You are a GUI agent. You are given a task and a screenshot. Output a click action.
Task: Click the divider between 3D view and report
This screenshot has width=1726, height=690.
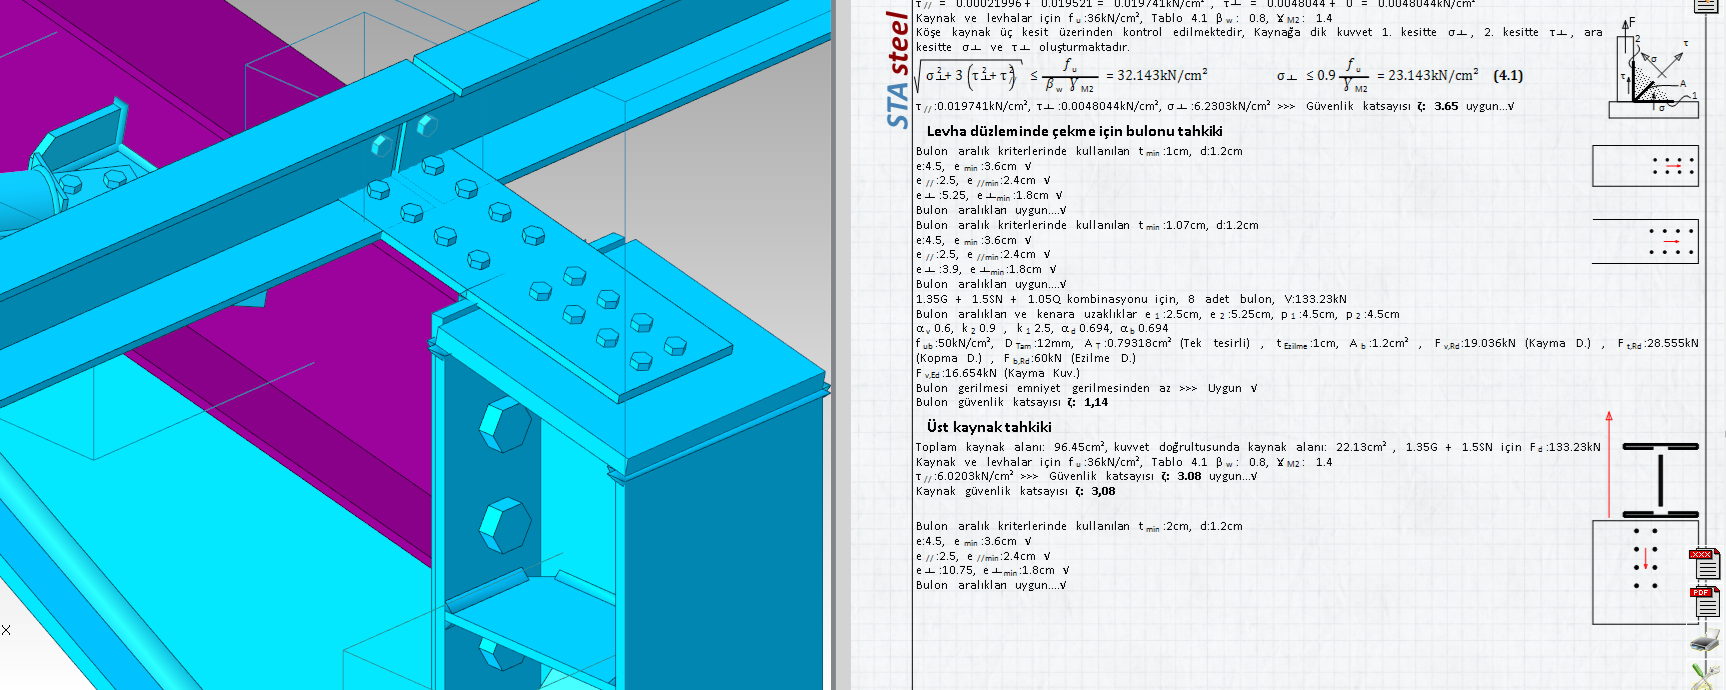point(834,345)
